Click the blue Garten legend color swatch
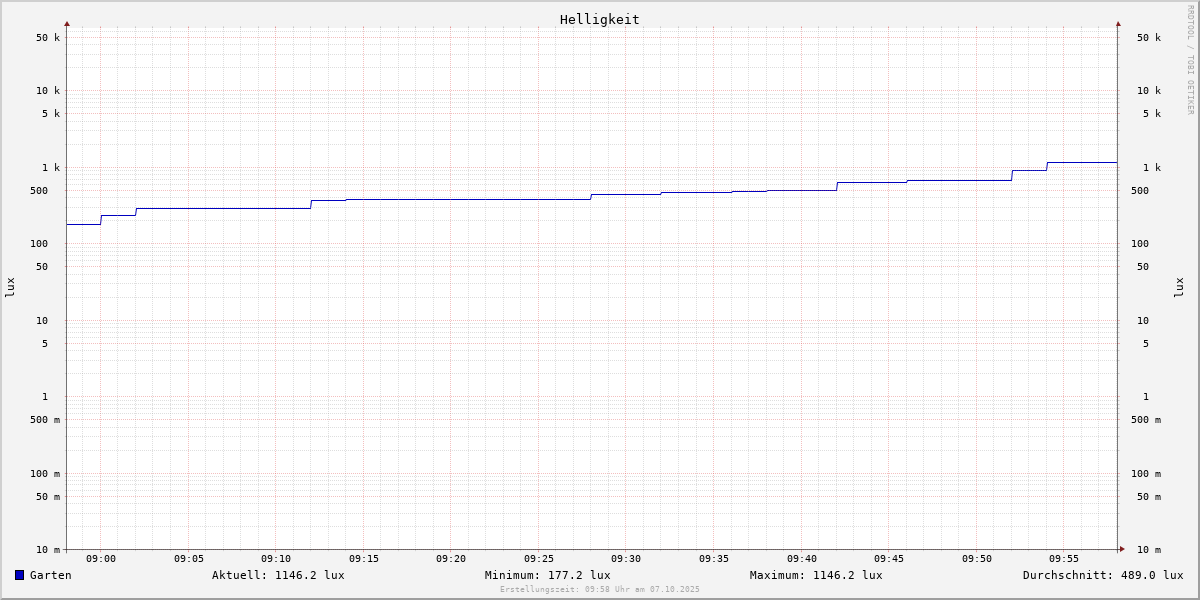Viewport: 1200px width, 600px height. 19,575
